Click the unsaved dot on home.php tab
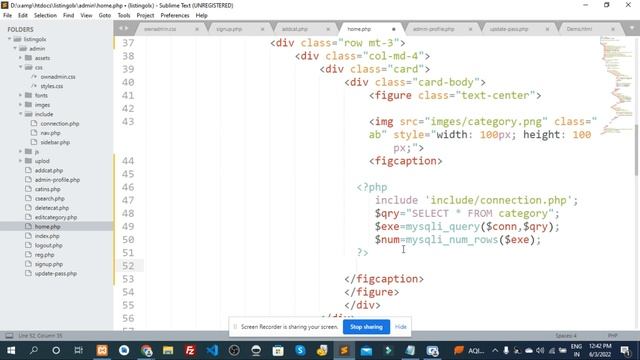The height and width of the screenshot is (360, 640). click(x=393, y=29)
